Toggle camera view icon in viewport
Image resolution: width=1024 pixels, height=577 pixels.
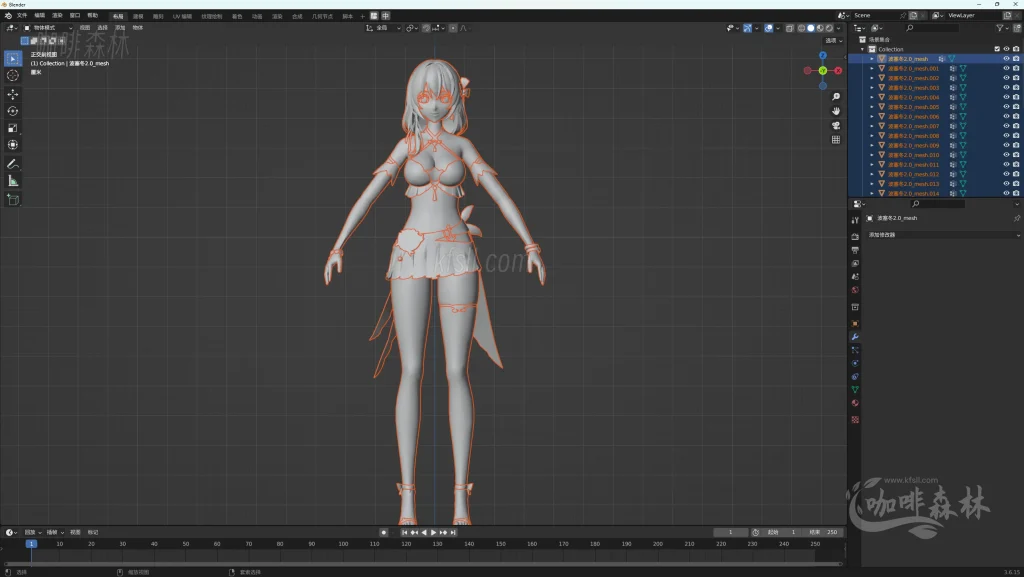[x=836, y=125]
